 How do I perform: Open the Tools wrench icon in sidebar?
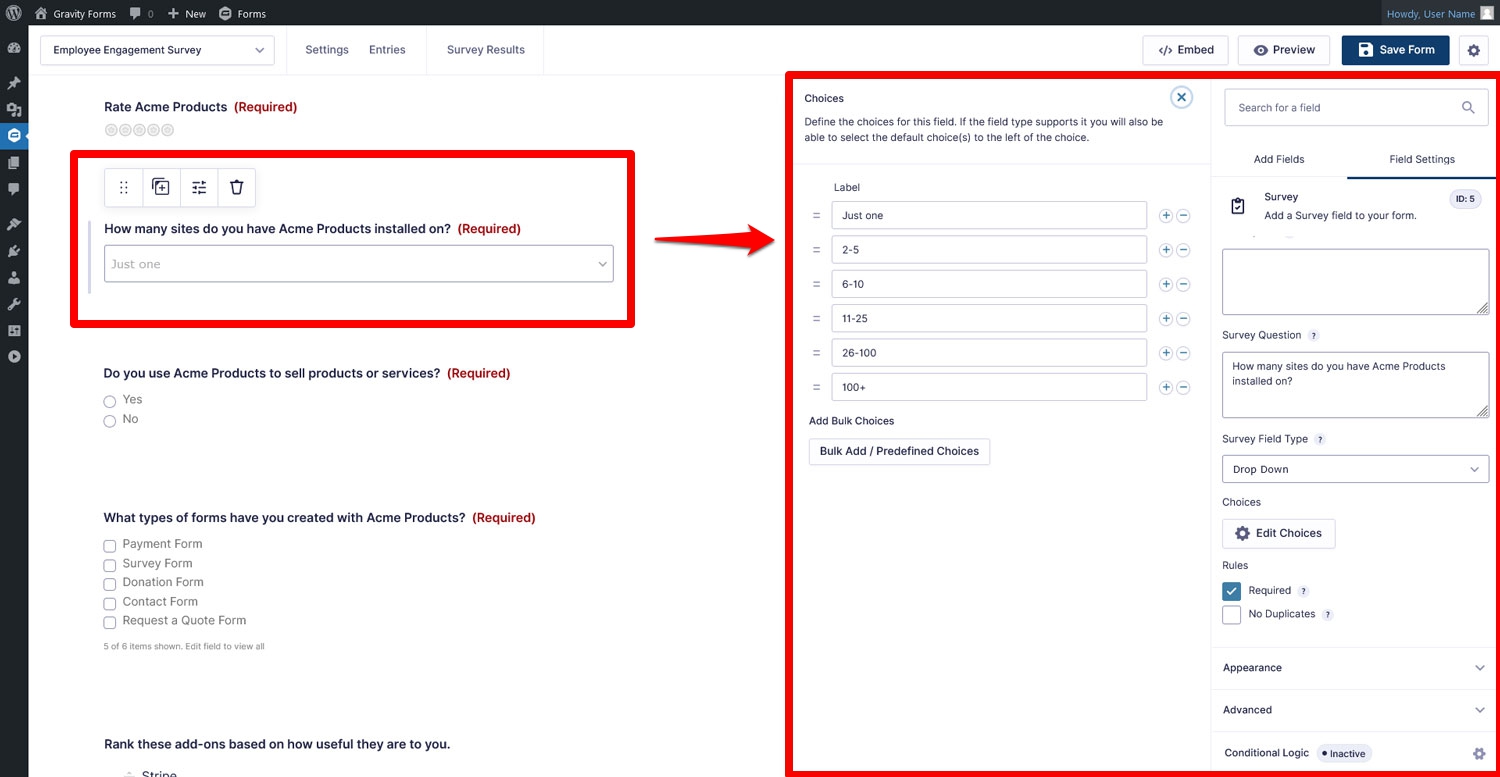14,304
